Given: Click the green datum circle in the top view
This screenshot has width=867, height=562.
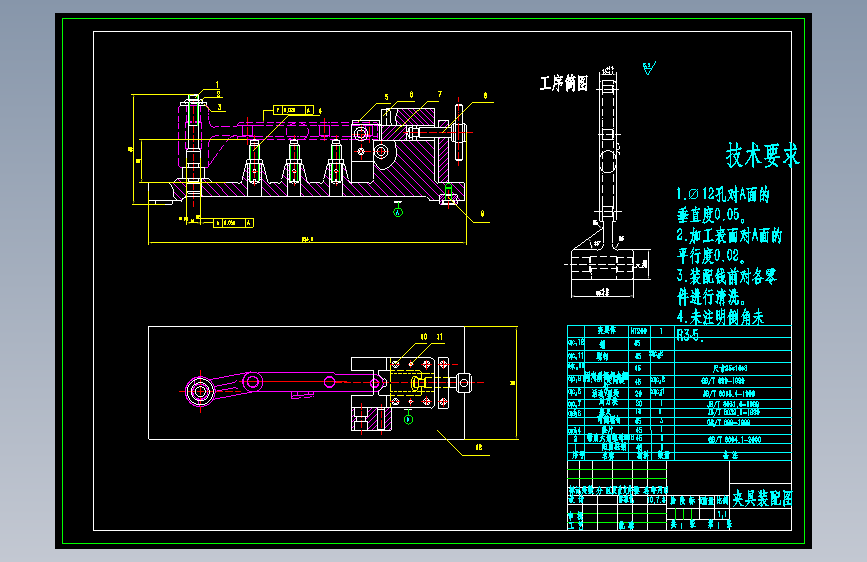Looking at the screenshot, I should (409, 418).
